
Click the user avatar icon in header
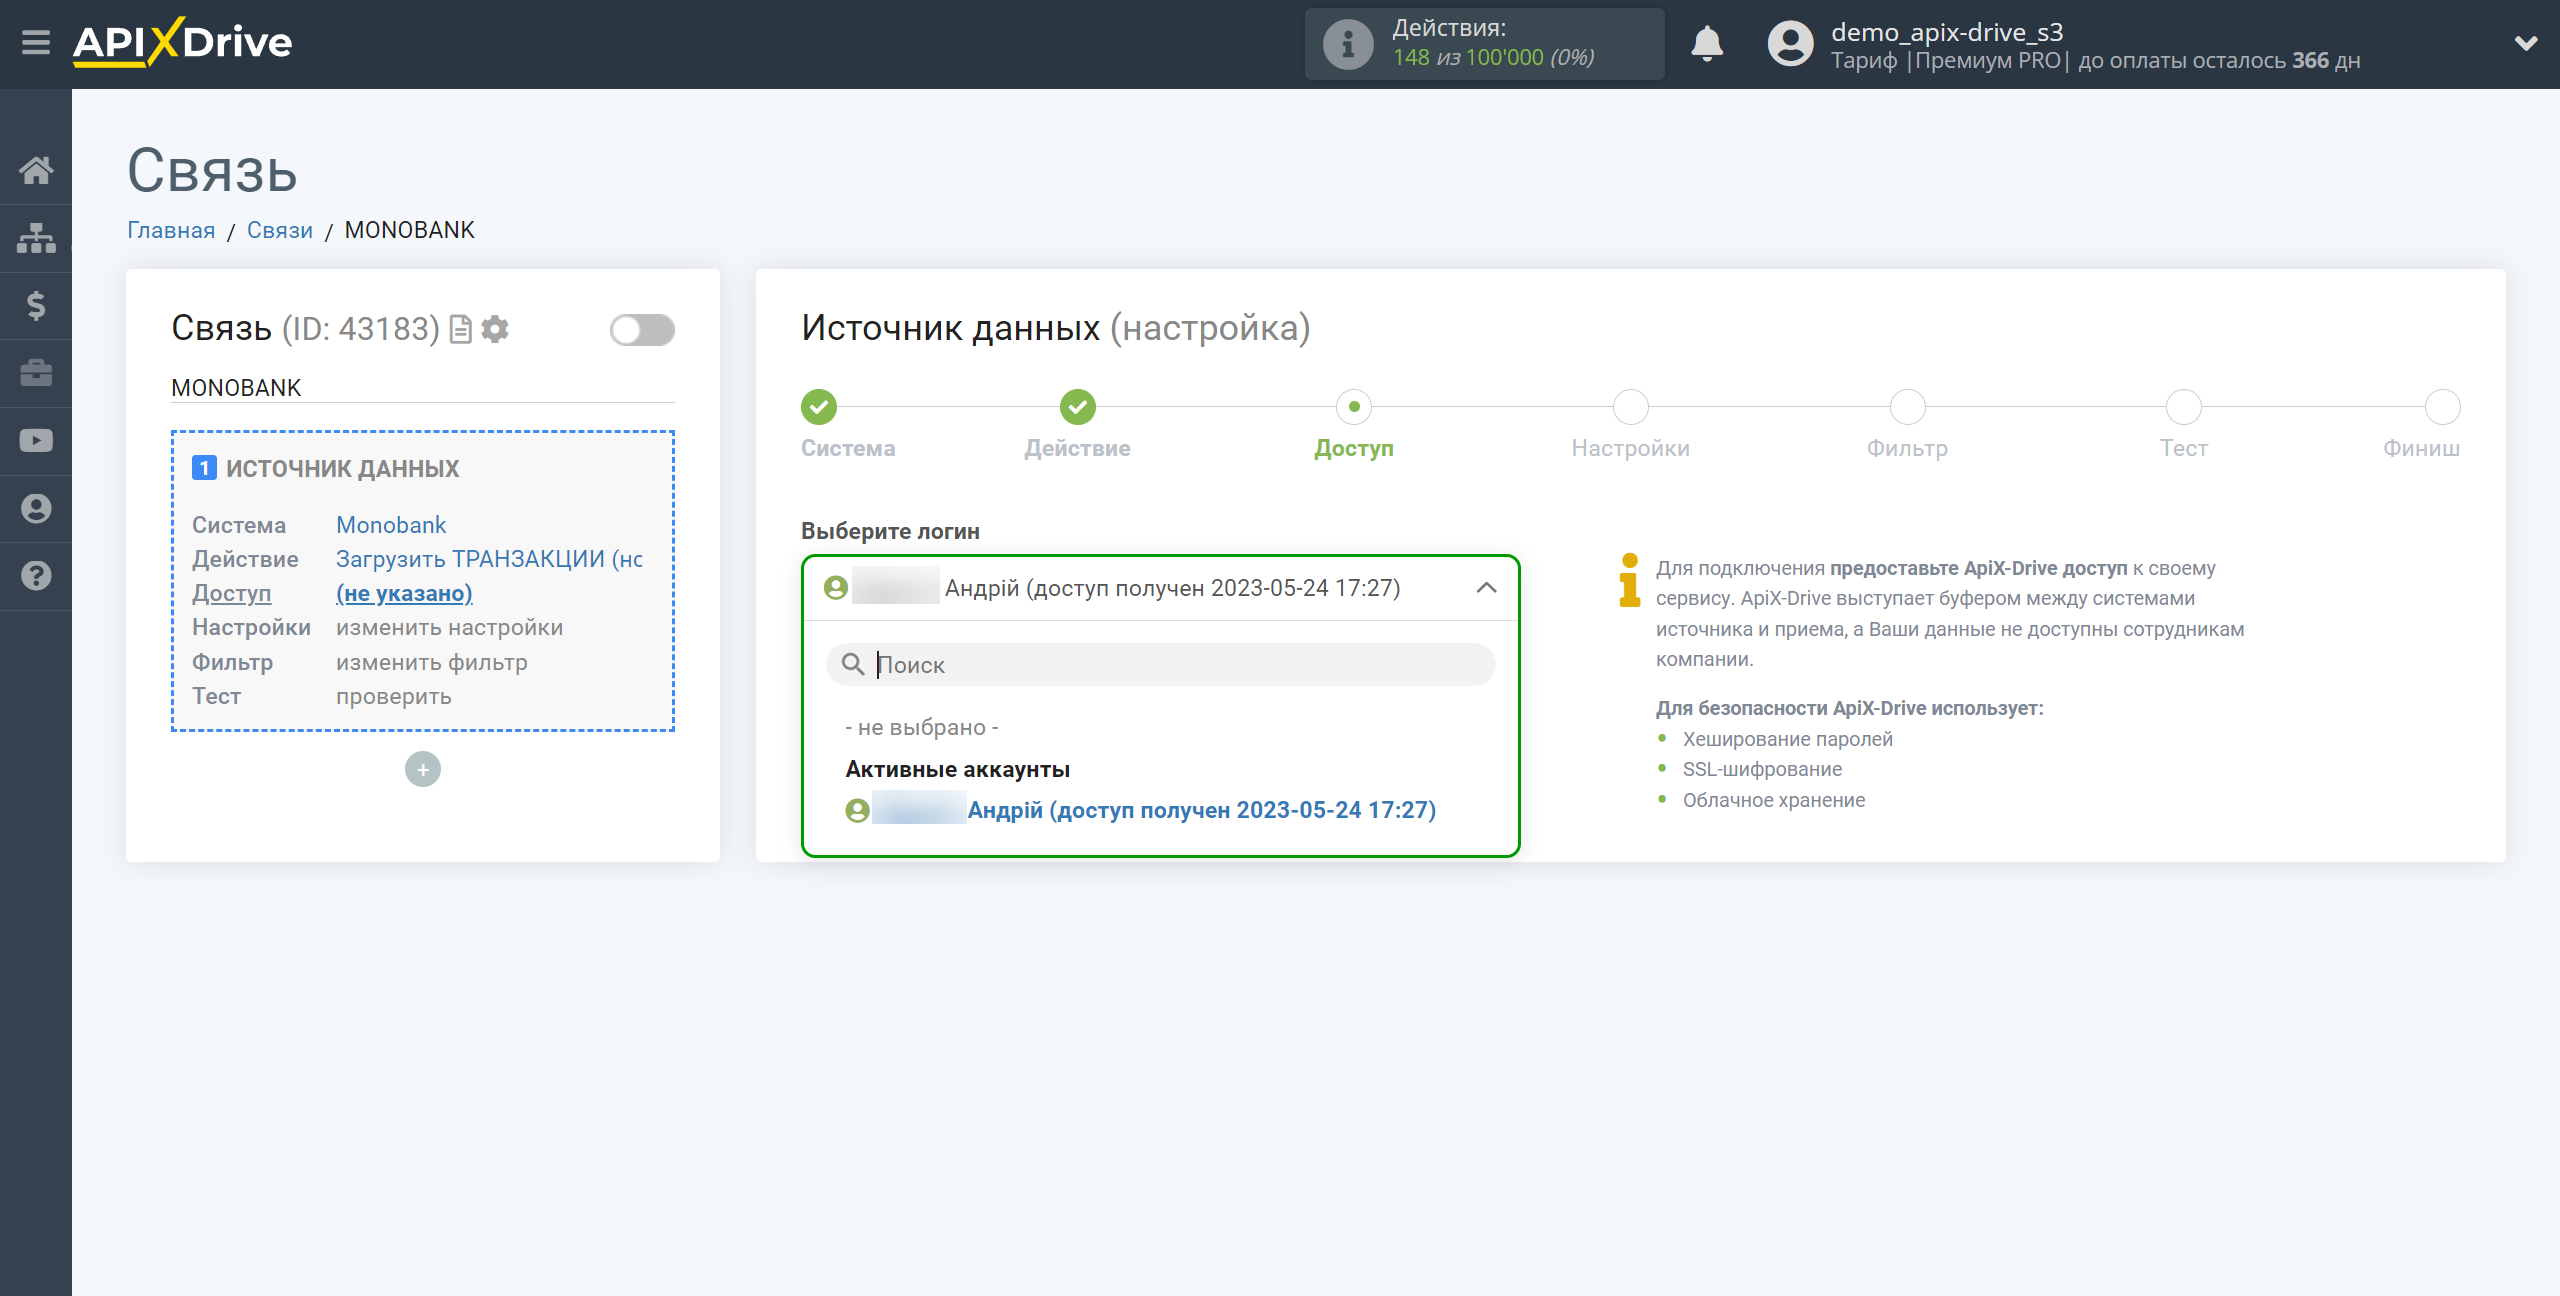(x=1790, y=44)
